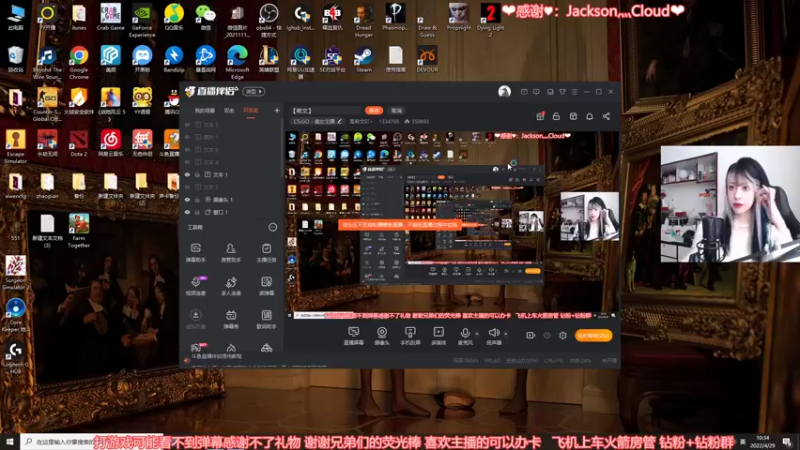
Task: Select the 窗口 1 layer row
Action: tap(232, 212)
